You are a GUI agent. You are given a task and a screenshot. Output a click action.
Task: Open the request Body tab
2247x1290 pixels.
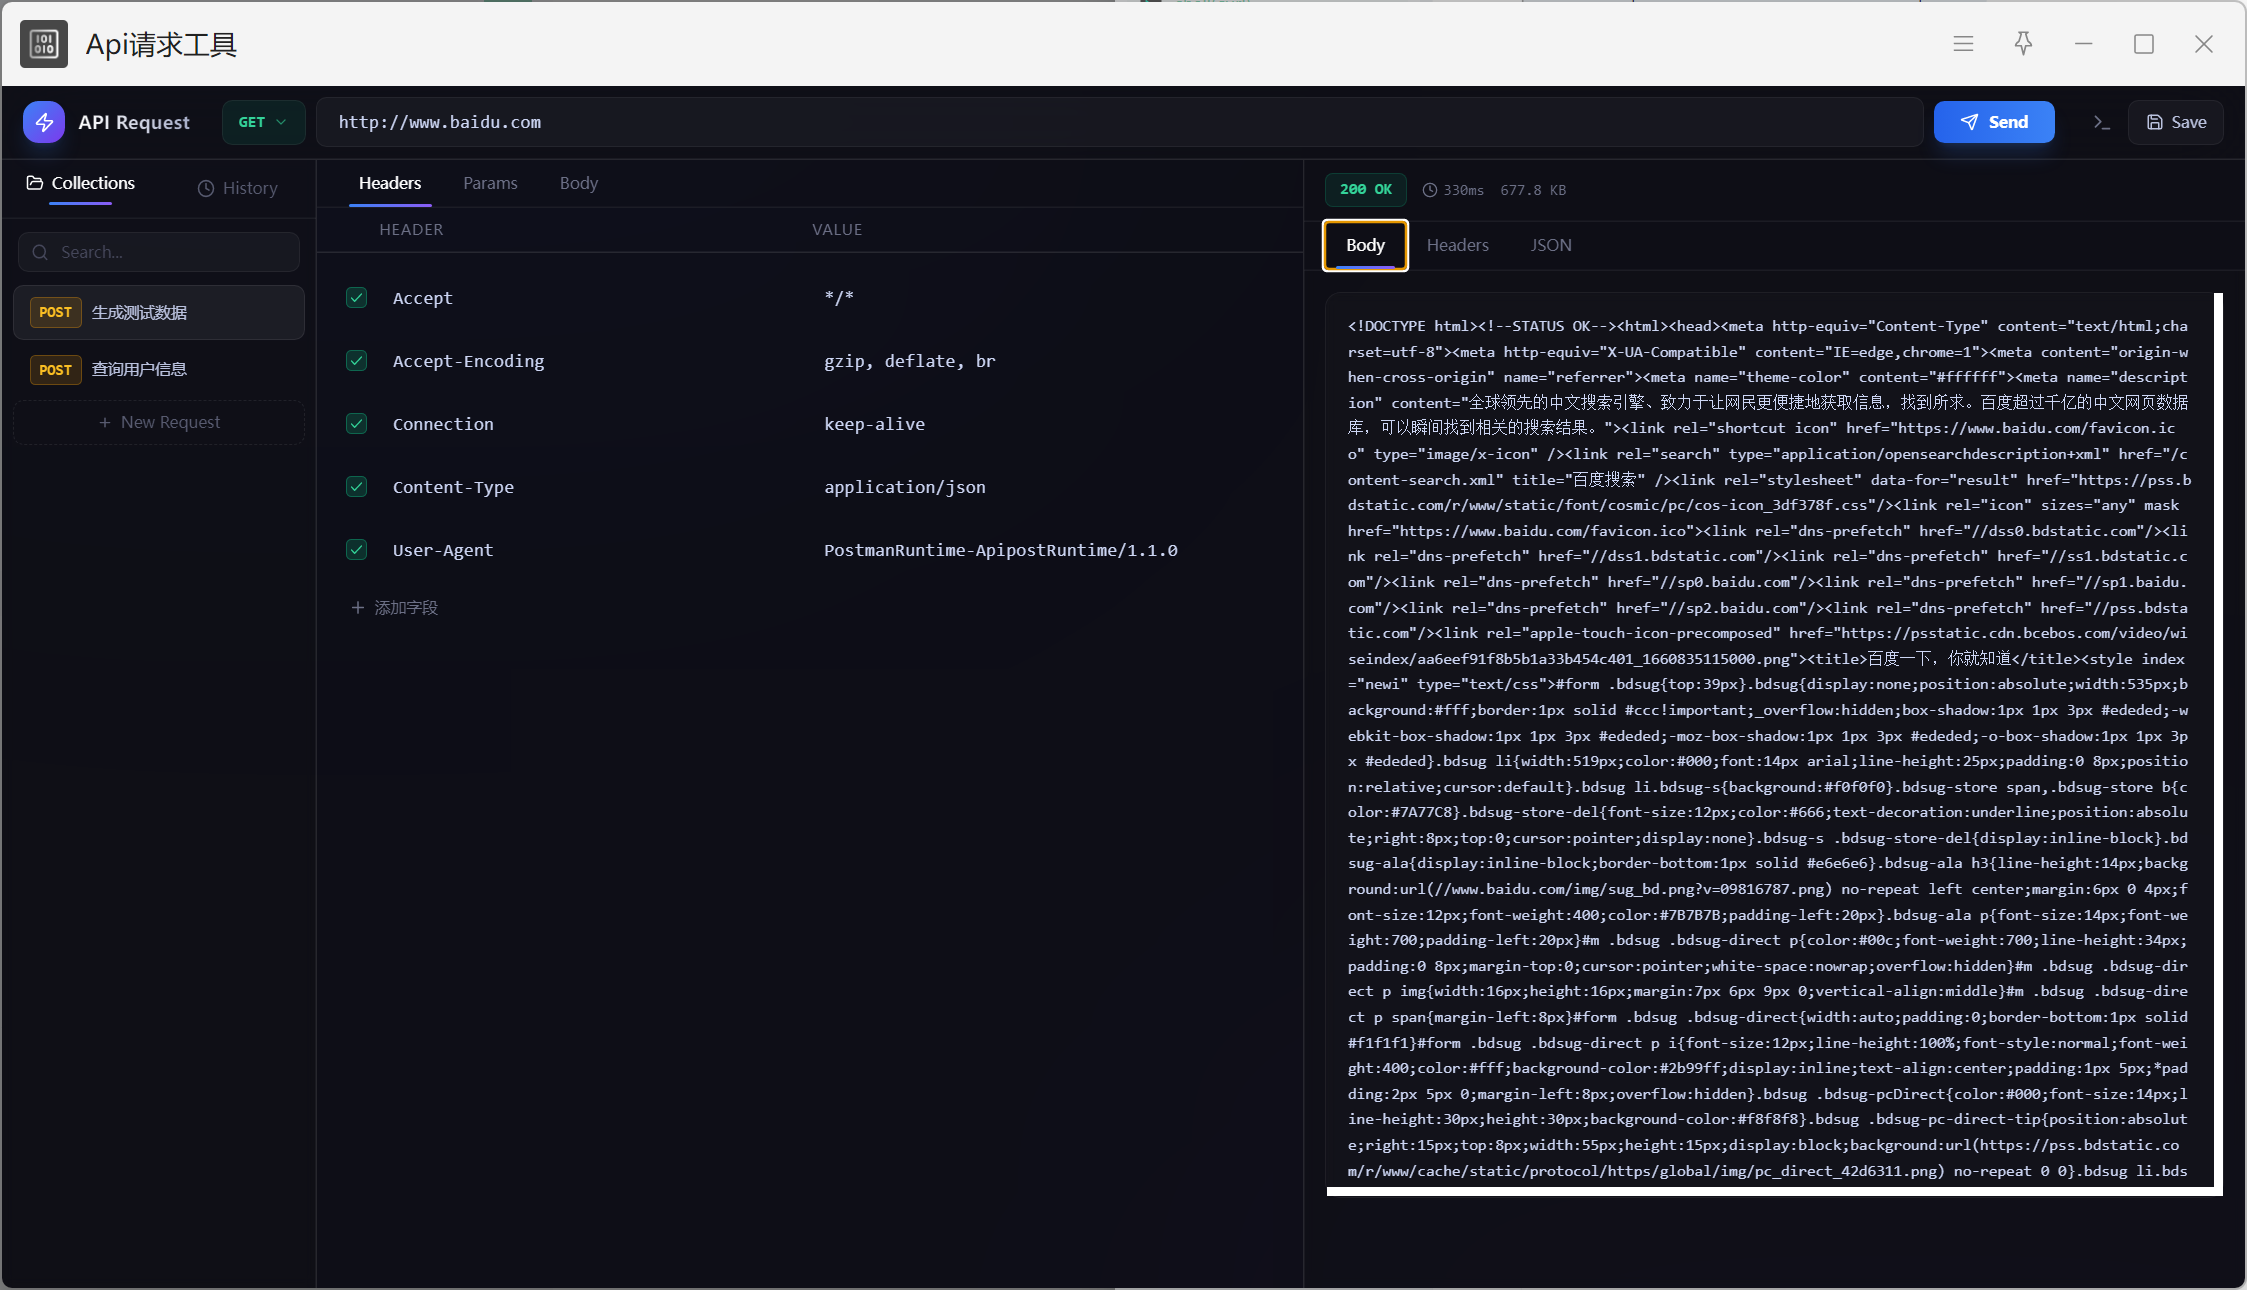pos(579,184)
